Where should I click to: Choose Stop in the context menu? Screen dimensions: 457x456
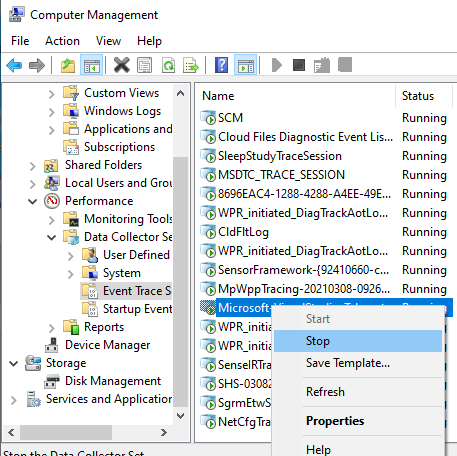click(358, 341)
